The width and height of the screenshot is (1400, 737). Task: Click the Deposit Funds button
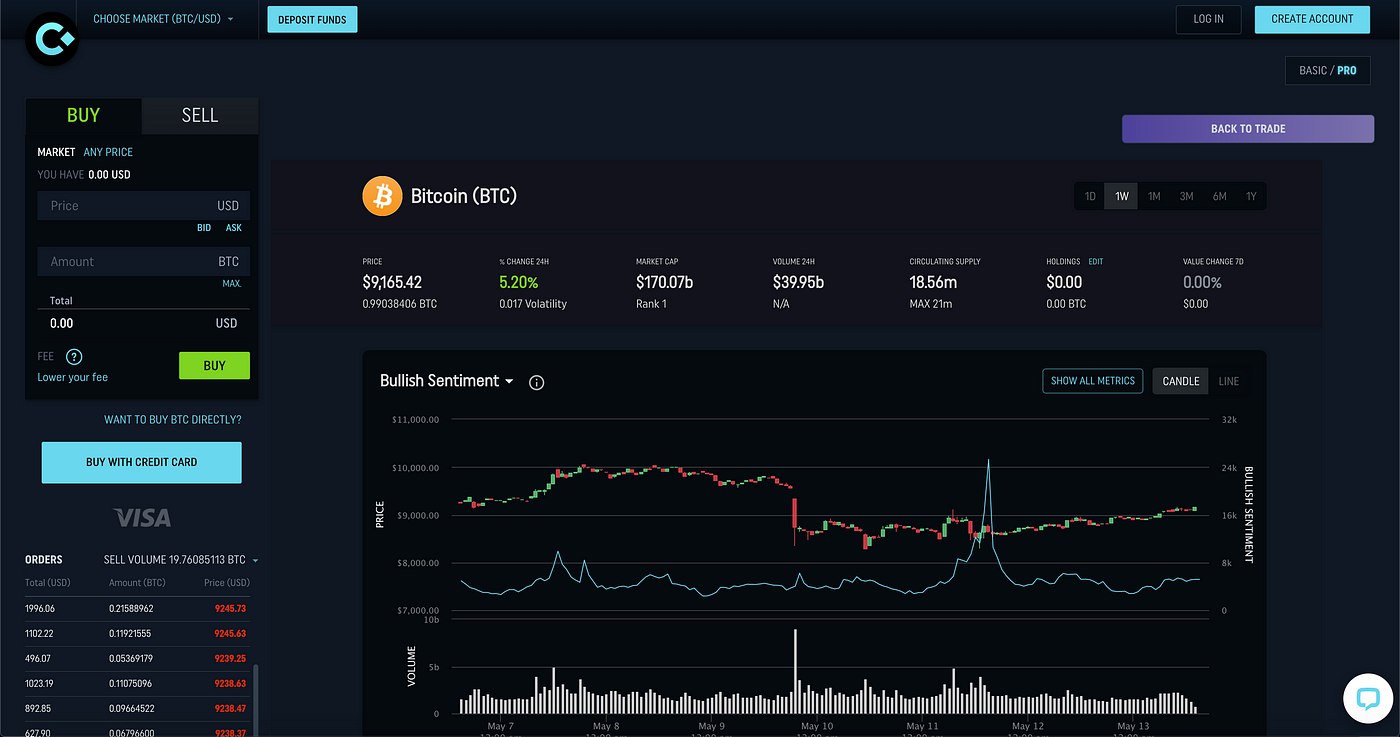312,19
